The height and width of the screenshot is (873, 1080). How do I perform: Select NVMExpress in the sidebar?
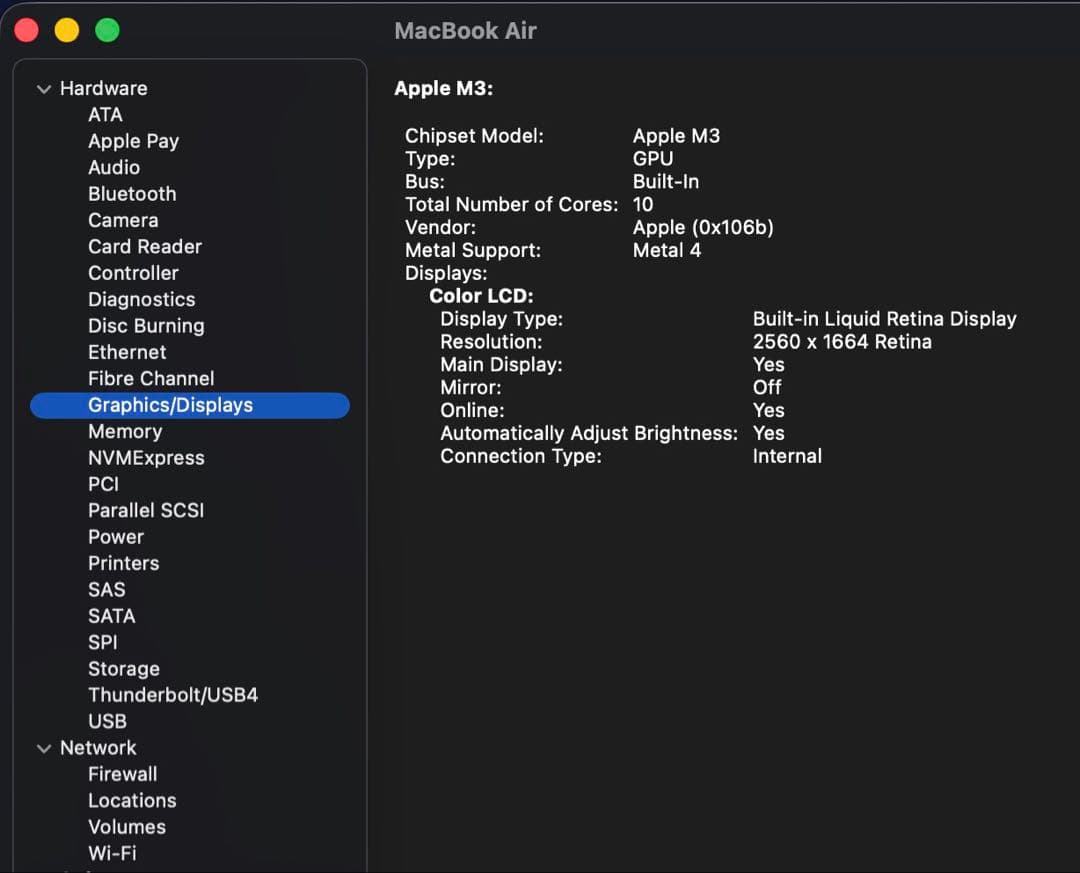(146, 458)
